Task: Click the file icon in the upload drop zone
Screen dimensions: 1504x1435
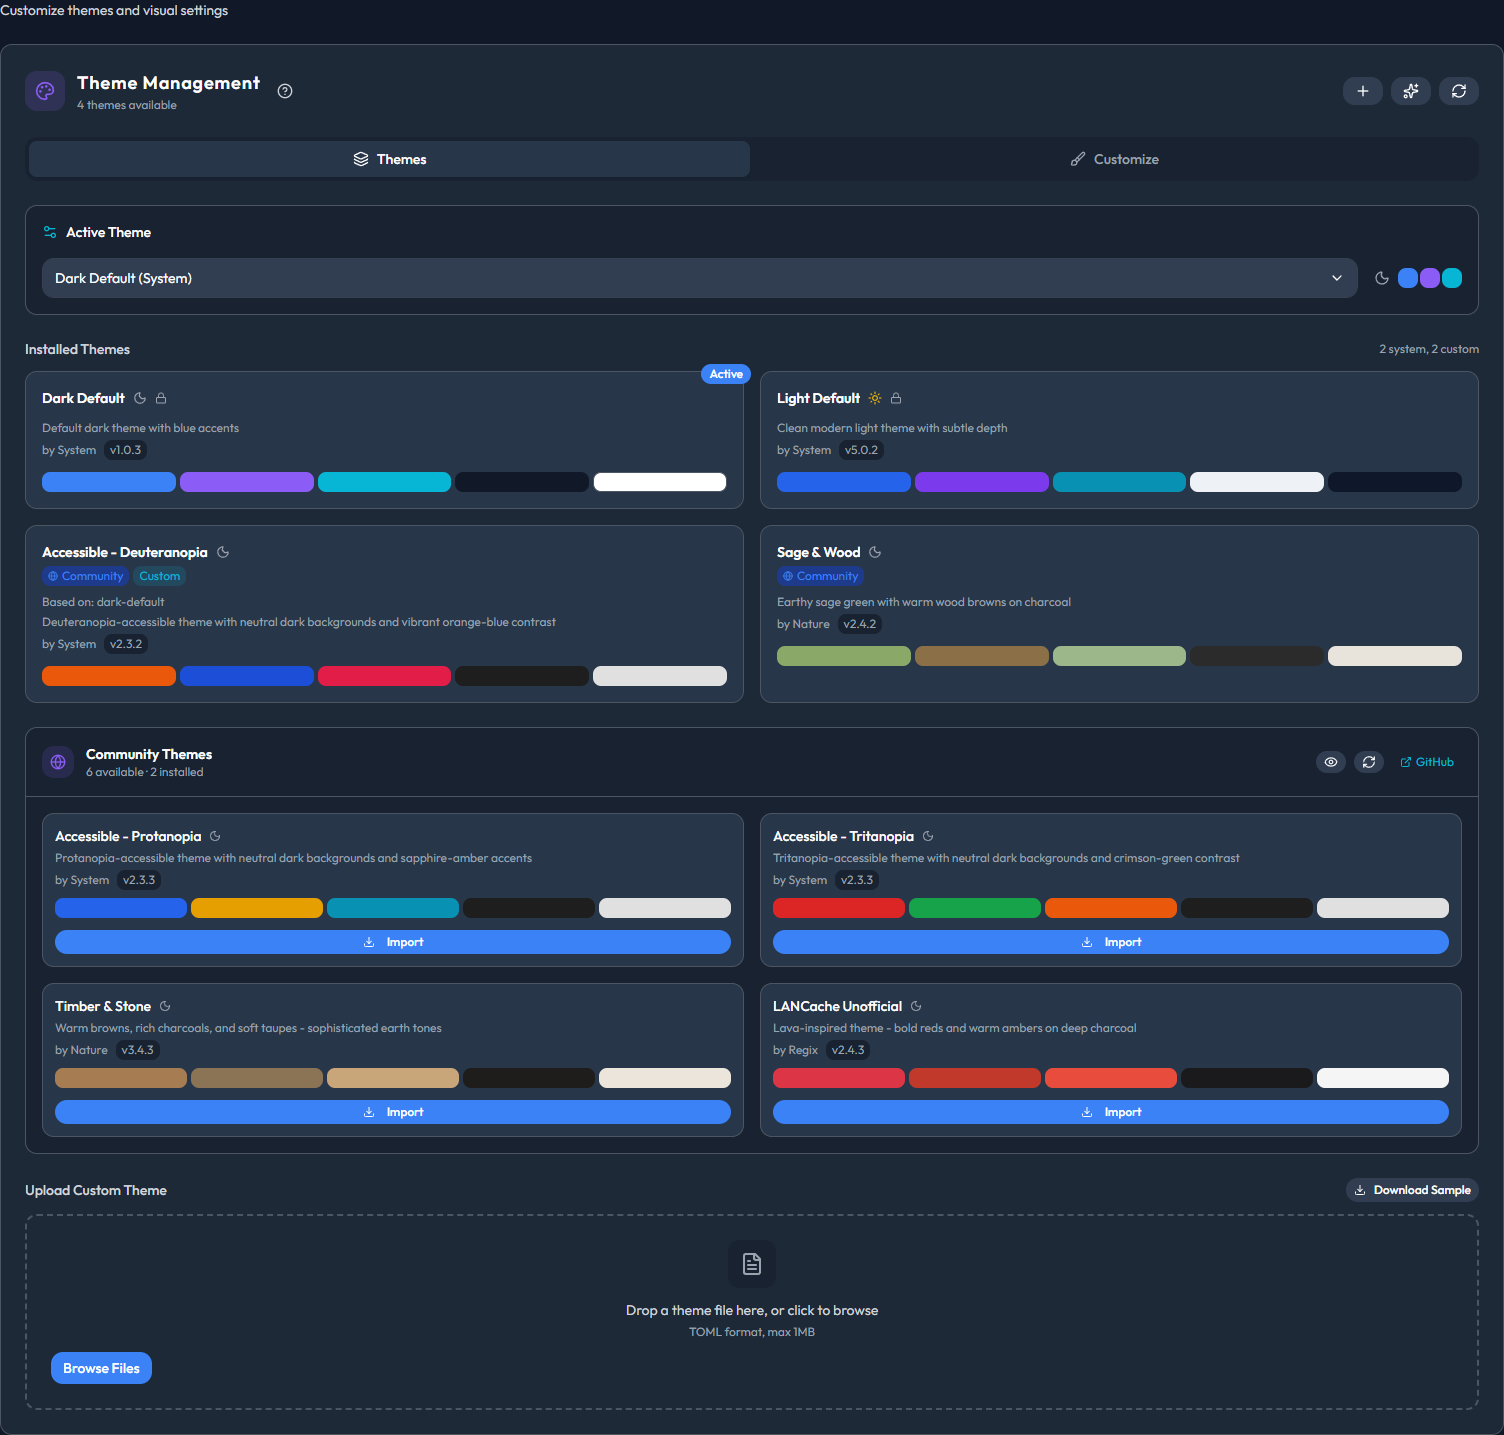Action: [x=752, y=1264]
